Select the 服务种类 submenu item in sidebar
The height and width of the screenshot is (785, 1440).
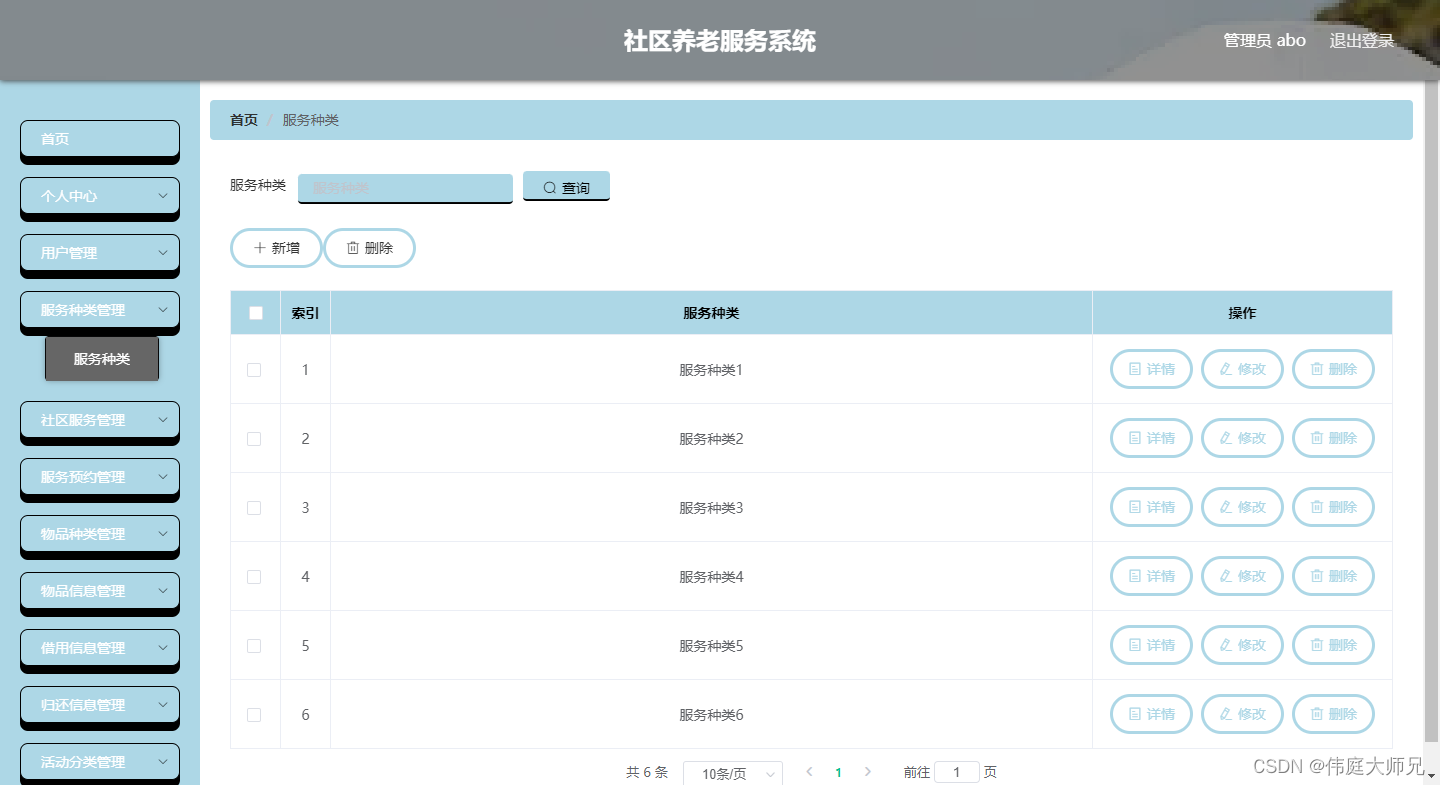102,358
